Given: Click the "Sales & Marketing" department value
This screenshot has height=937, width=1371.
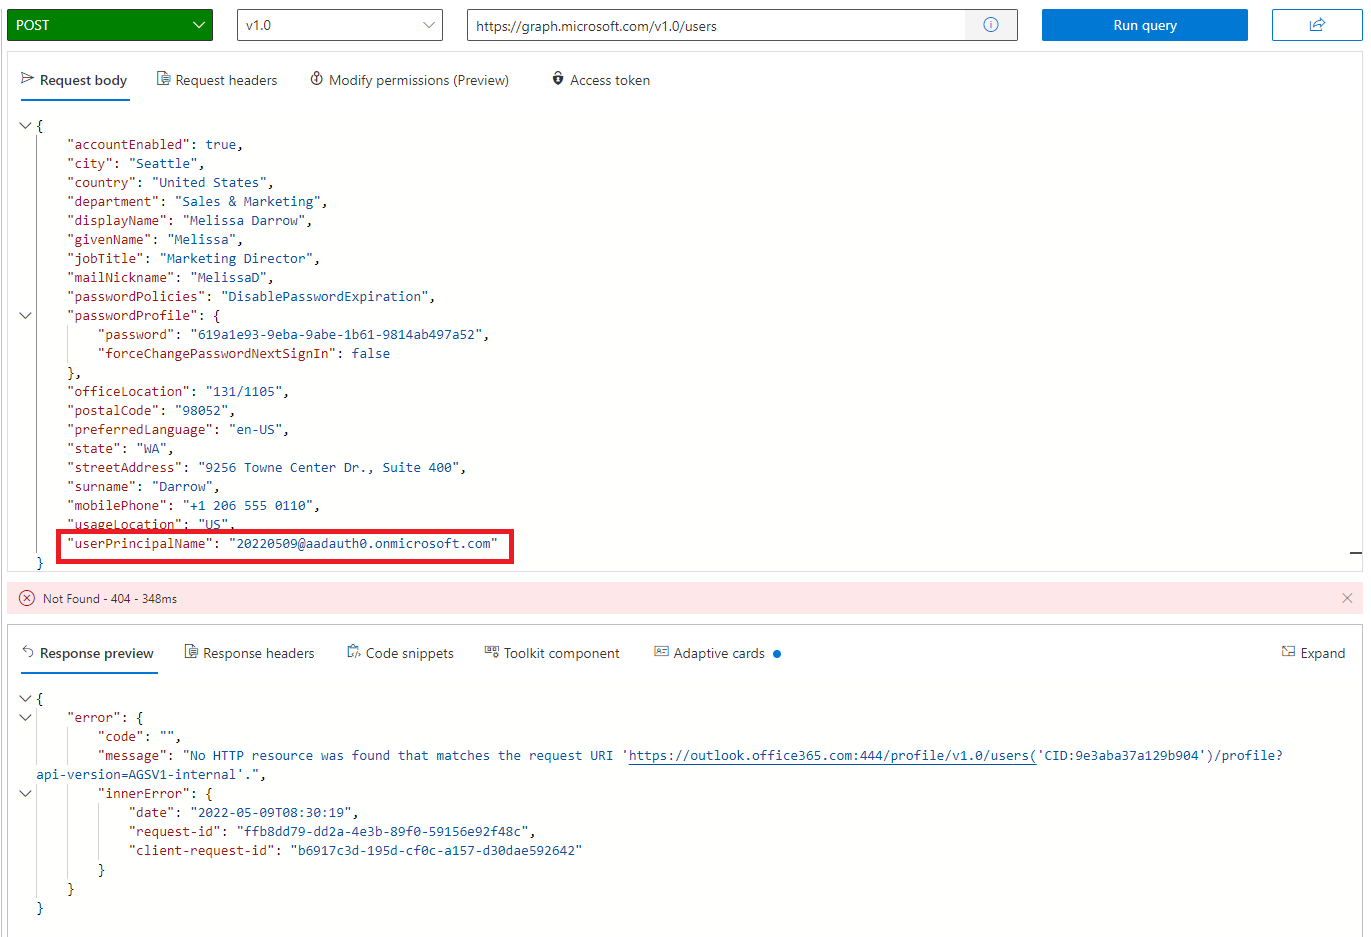Looking at the screenshot, I should [x=248, y=201].
